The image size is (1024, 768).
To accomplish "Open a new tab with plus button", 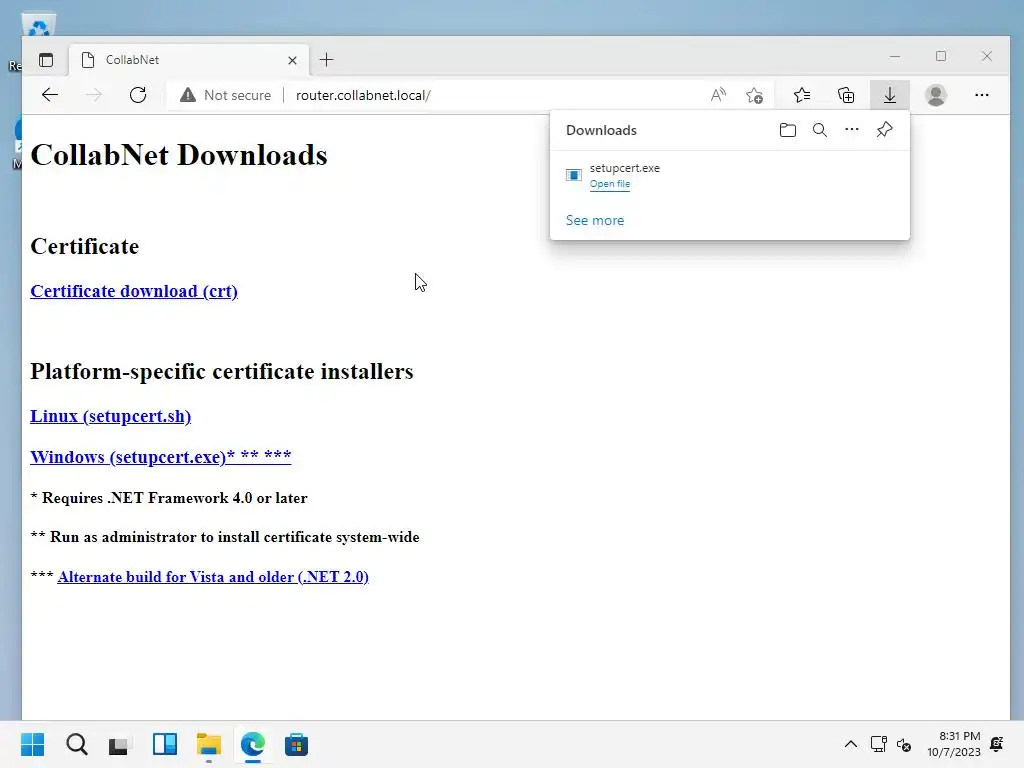I will tap(327, 60).
